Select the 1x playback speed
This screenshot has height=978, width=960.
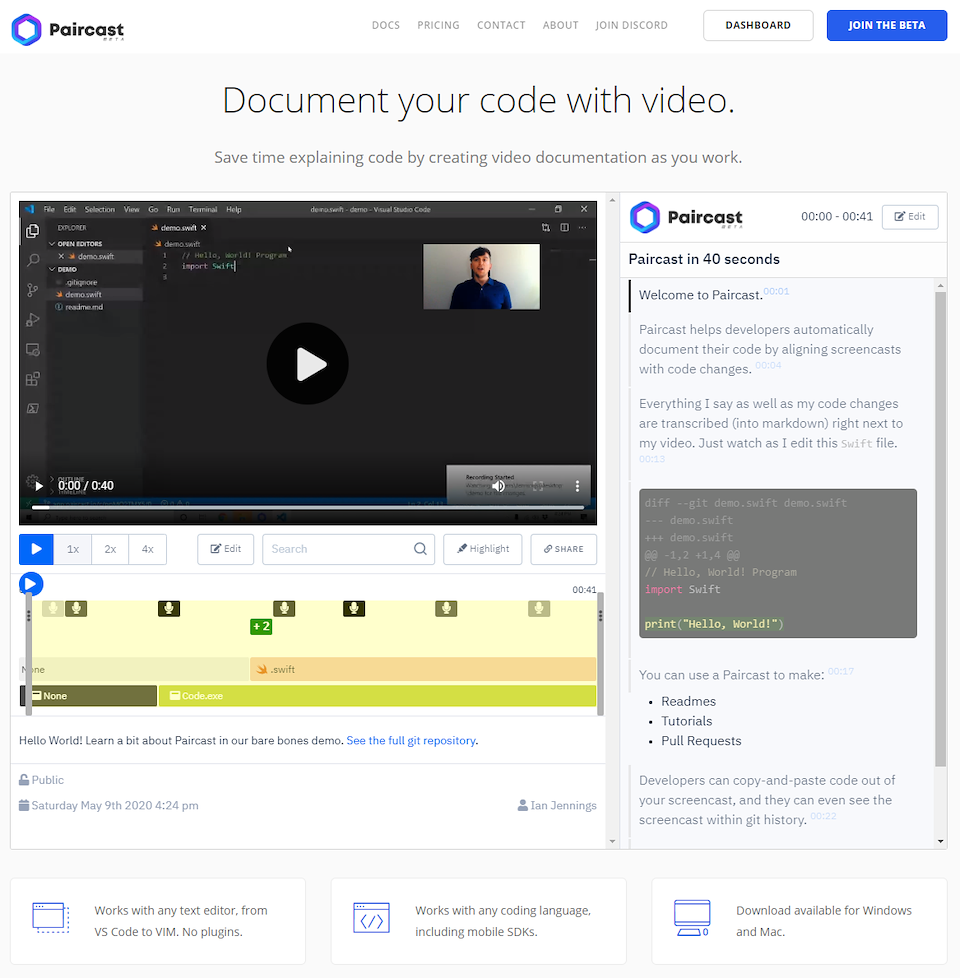pos(73,549)
